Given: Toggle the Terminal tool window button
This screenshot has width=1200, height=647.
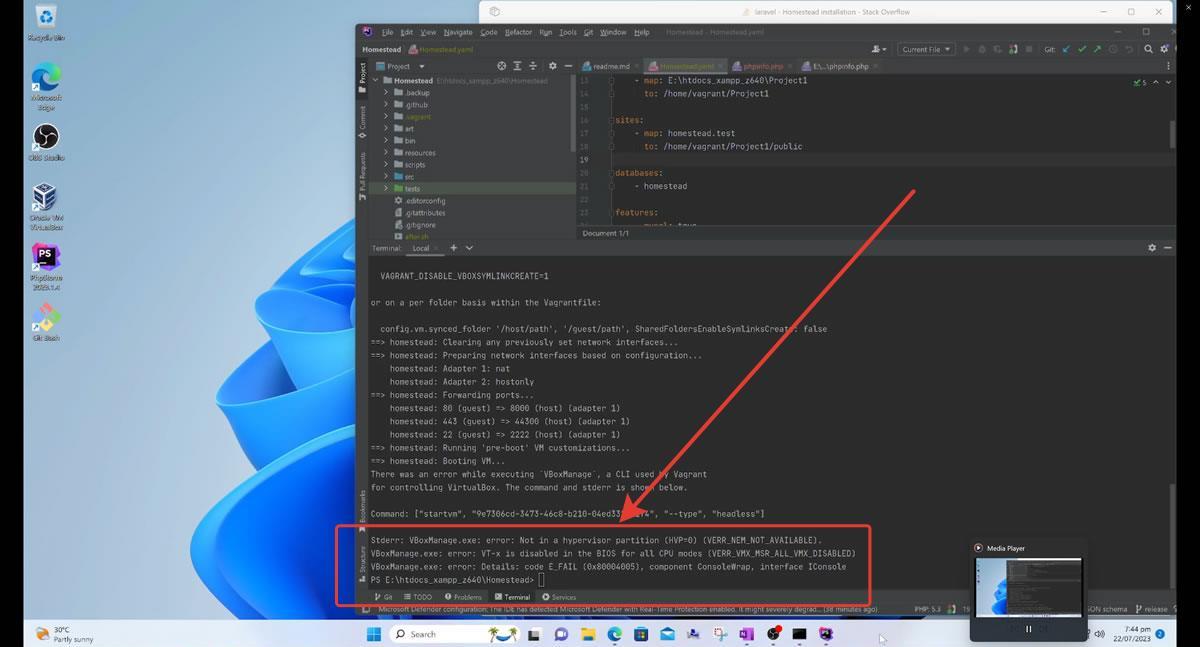Looking at the screenshot, I should [511, 597].
